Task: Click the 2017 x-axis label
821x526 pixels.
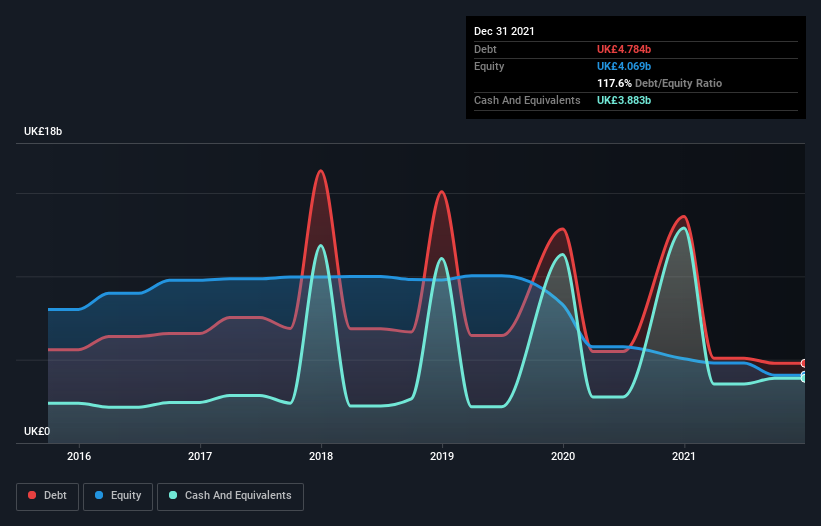Action: pos(200,456)
